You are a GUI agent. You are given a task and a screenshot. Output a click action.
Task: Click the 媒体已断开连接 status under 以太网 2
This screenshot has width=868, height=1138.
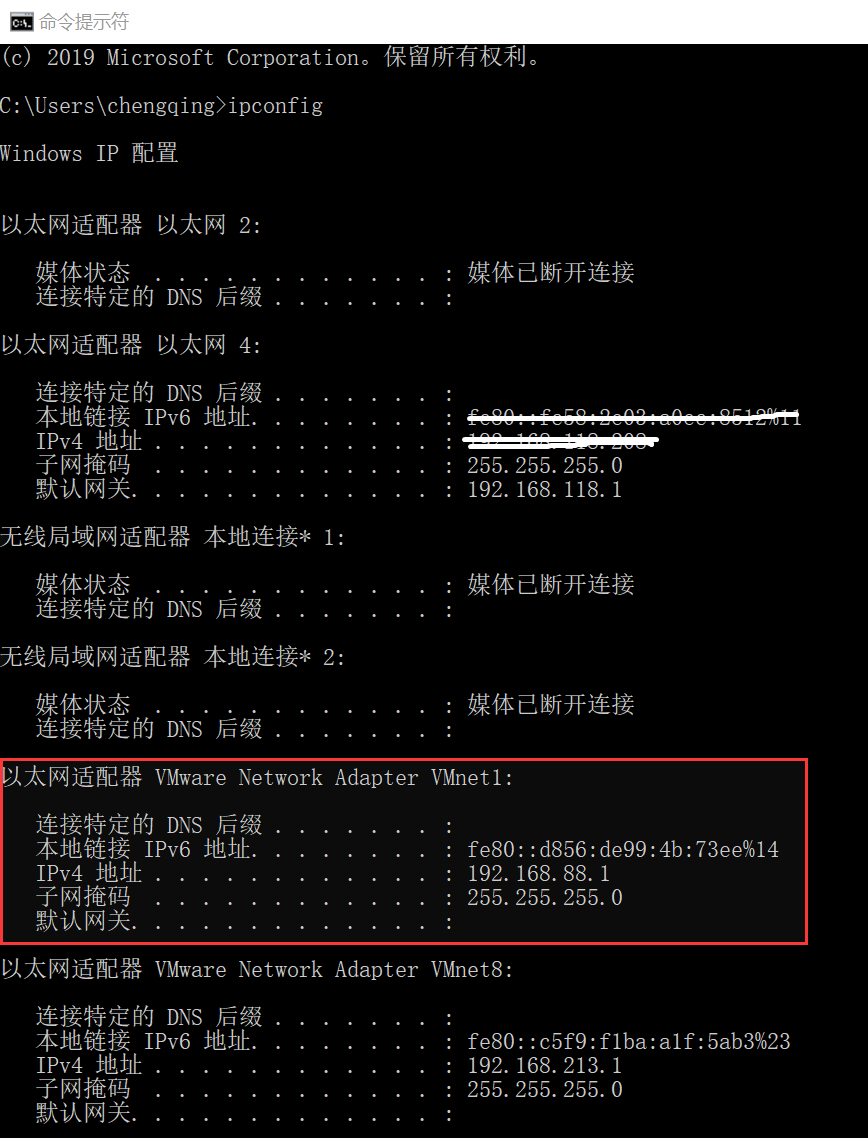tap(551, 274)
